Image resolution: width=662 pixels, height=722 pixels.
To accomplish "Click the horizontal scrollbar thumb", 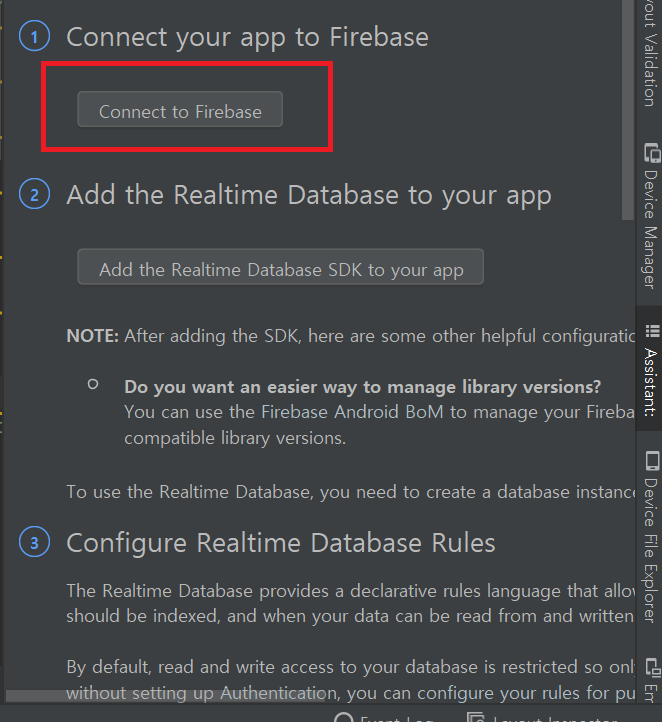I will point(166,696).
